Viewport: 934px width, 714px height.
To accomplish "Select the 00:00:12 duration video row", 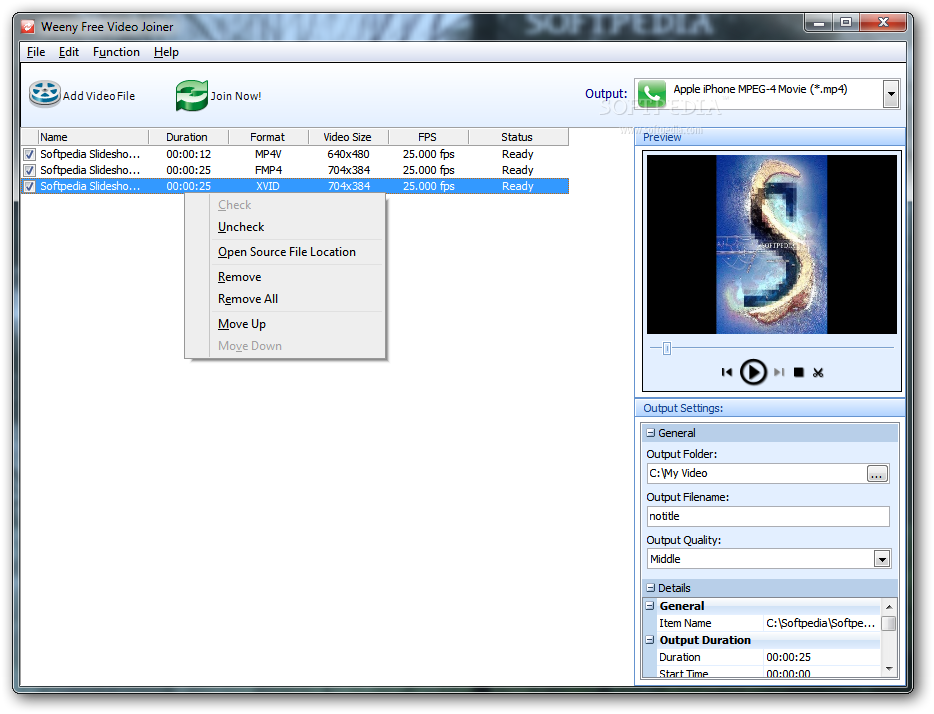I will pos(295,154).
